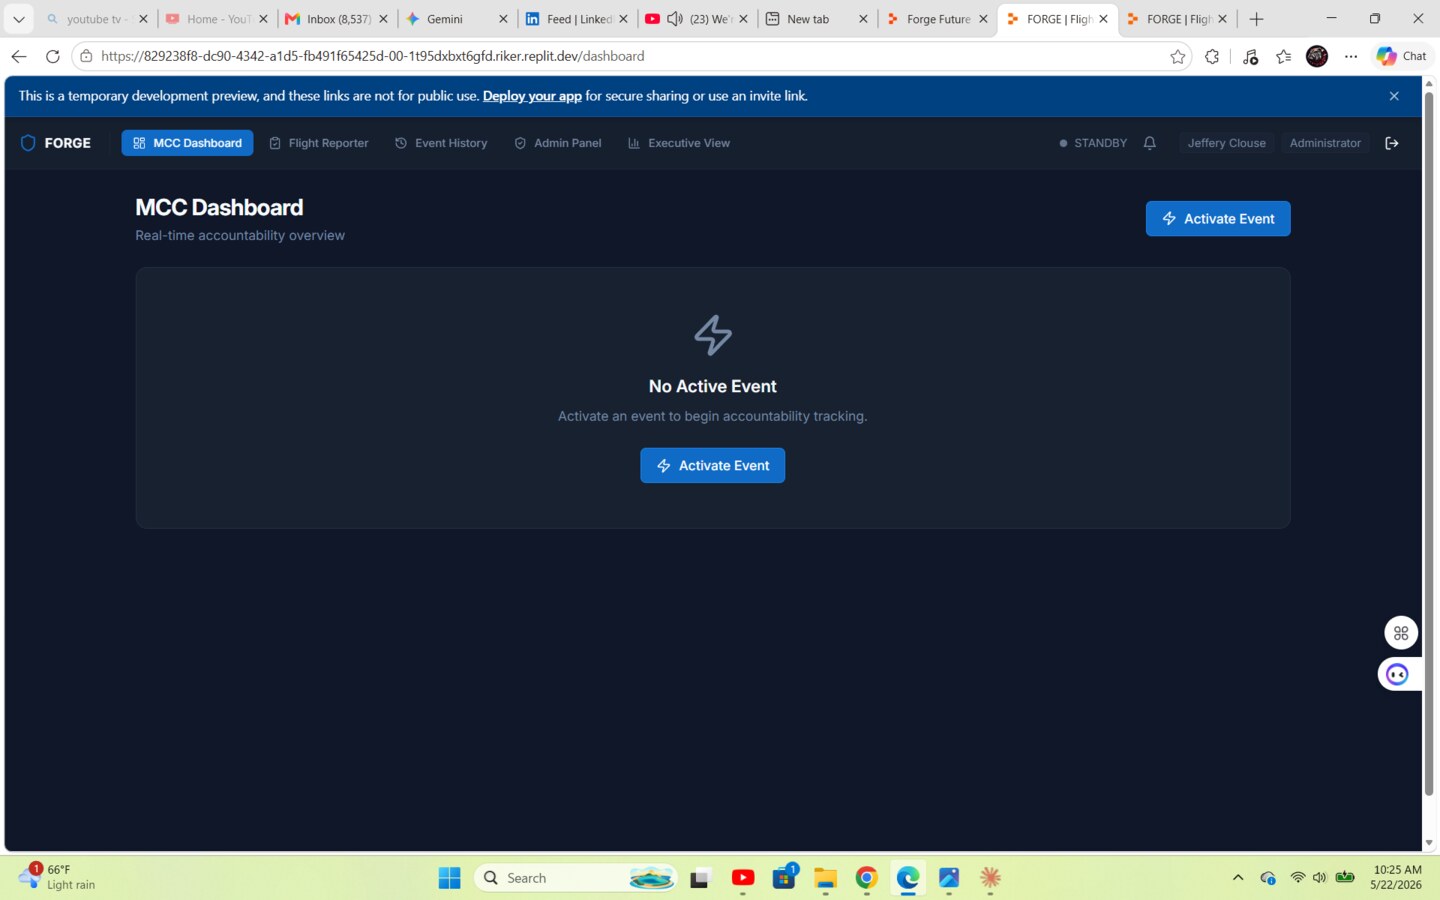Open the Windows Start menu

450,878
